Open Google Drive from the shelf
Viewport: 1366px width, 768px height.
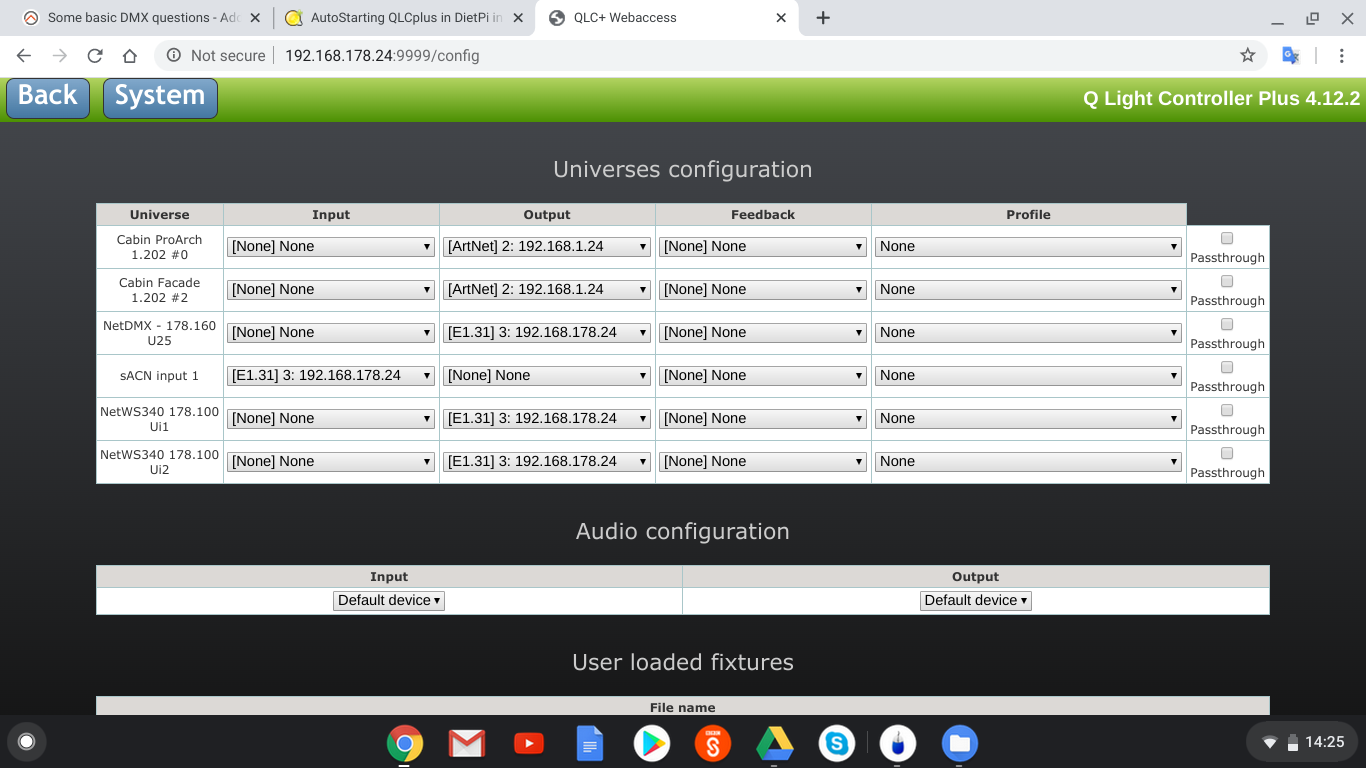(x=775, y=743)
